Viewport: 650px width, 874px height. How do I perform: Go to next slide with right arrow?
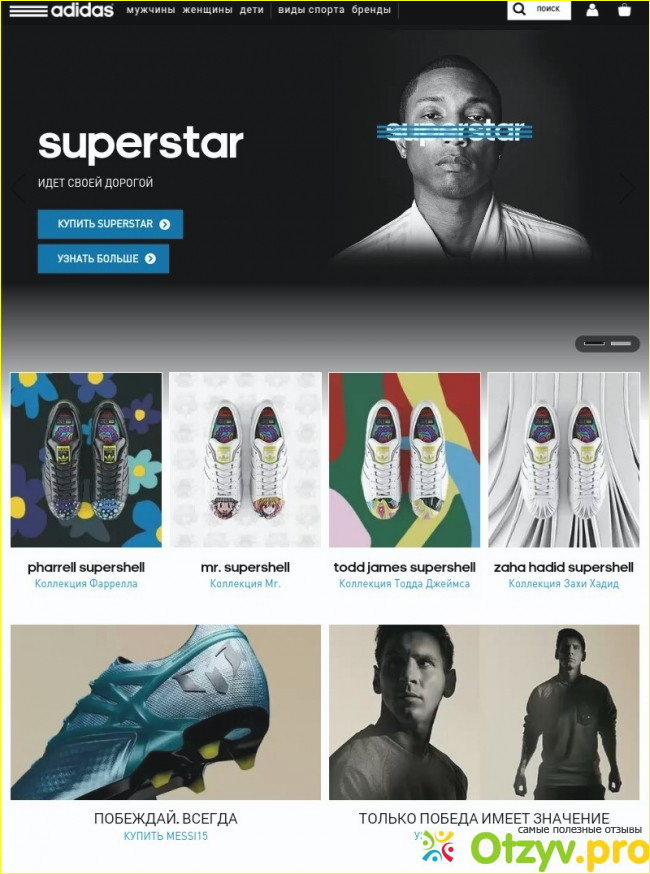coord(628,188)
